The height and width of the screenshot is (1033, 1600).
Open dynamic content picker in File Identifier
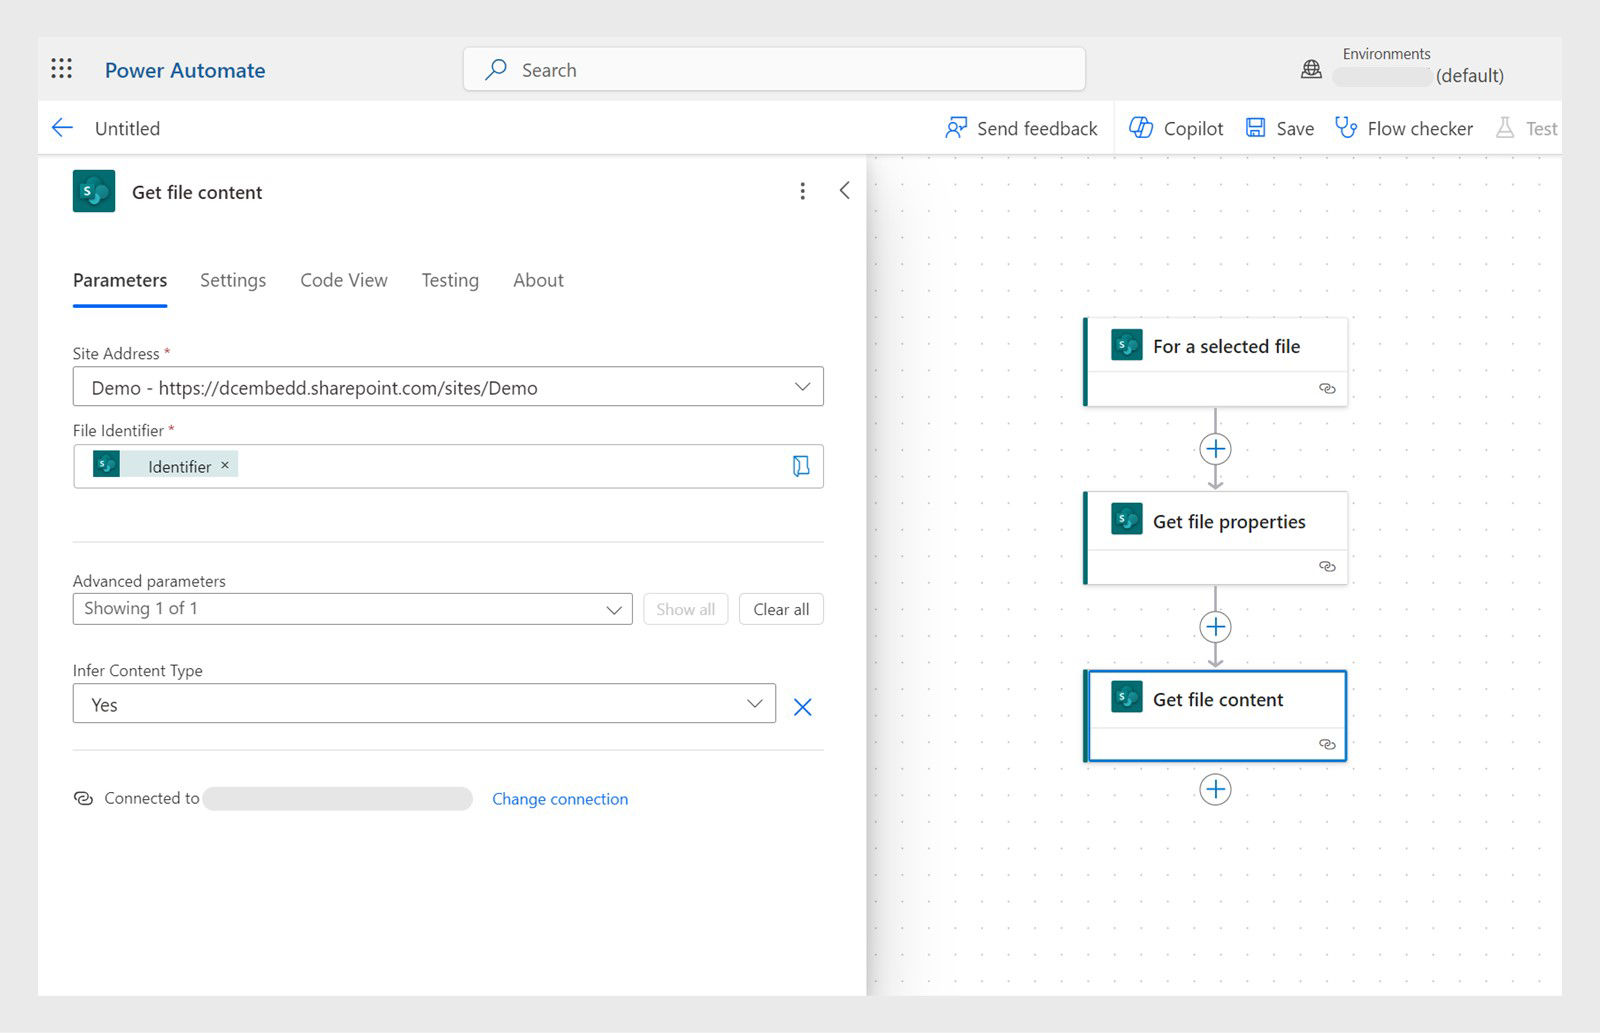pos(801,466)
